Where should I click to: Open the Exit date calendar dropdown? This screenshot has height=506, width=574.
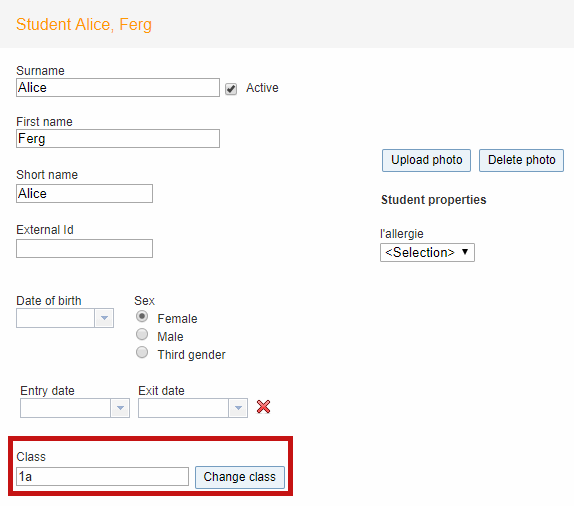(x=238, y=408)
